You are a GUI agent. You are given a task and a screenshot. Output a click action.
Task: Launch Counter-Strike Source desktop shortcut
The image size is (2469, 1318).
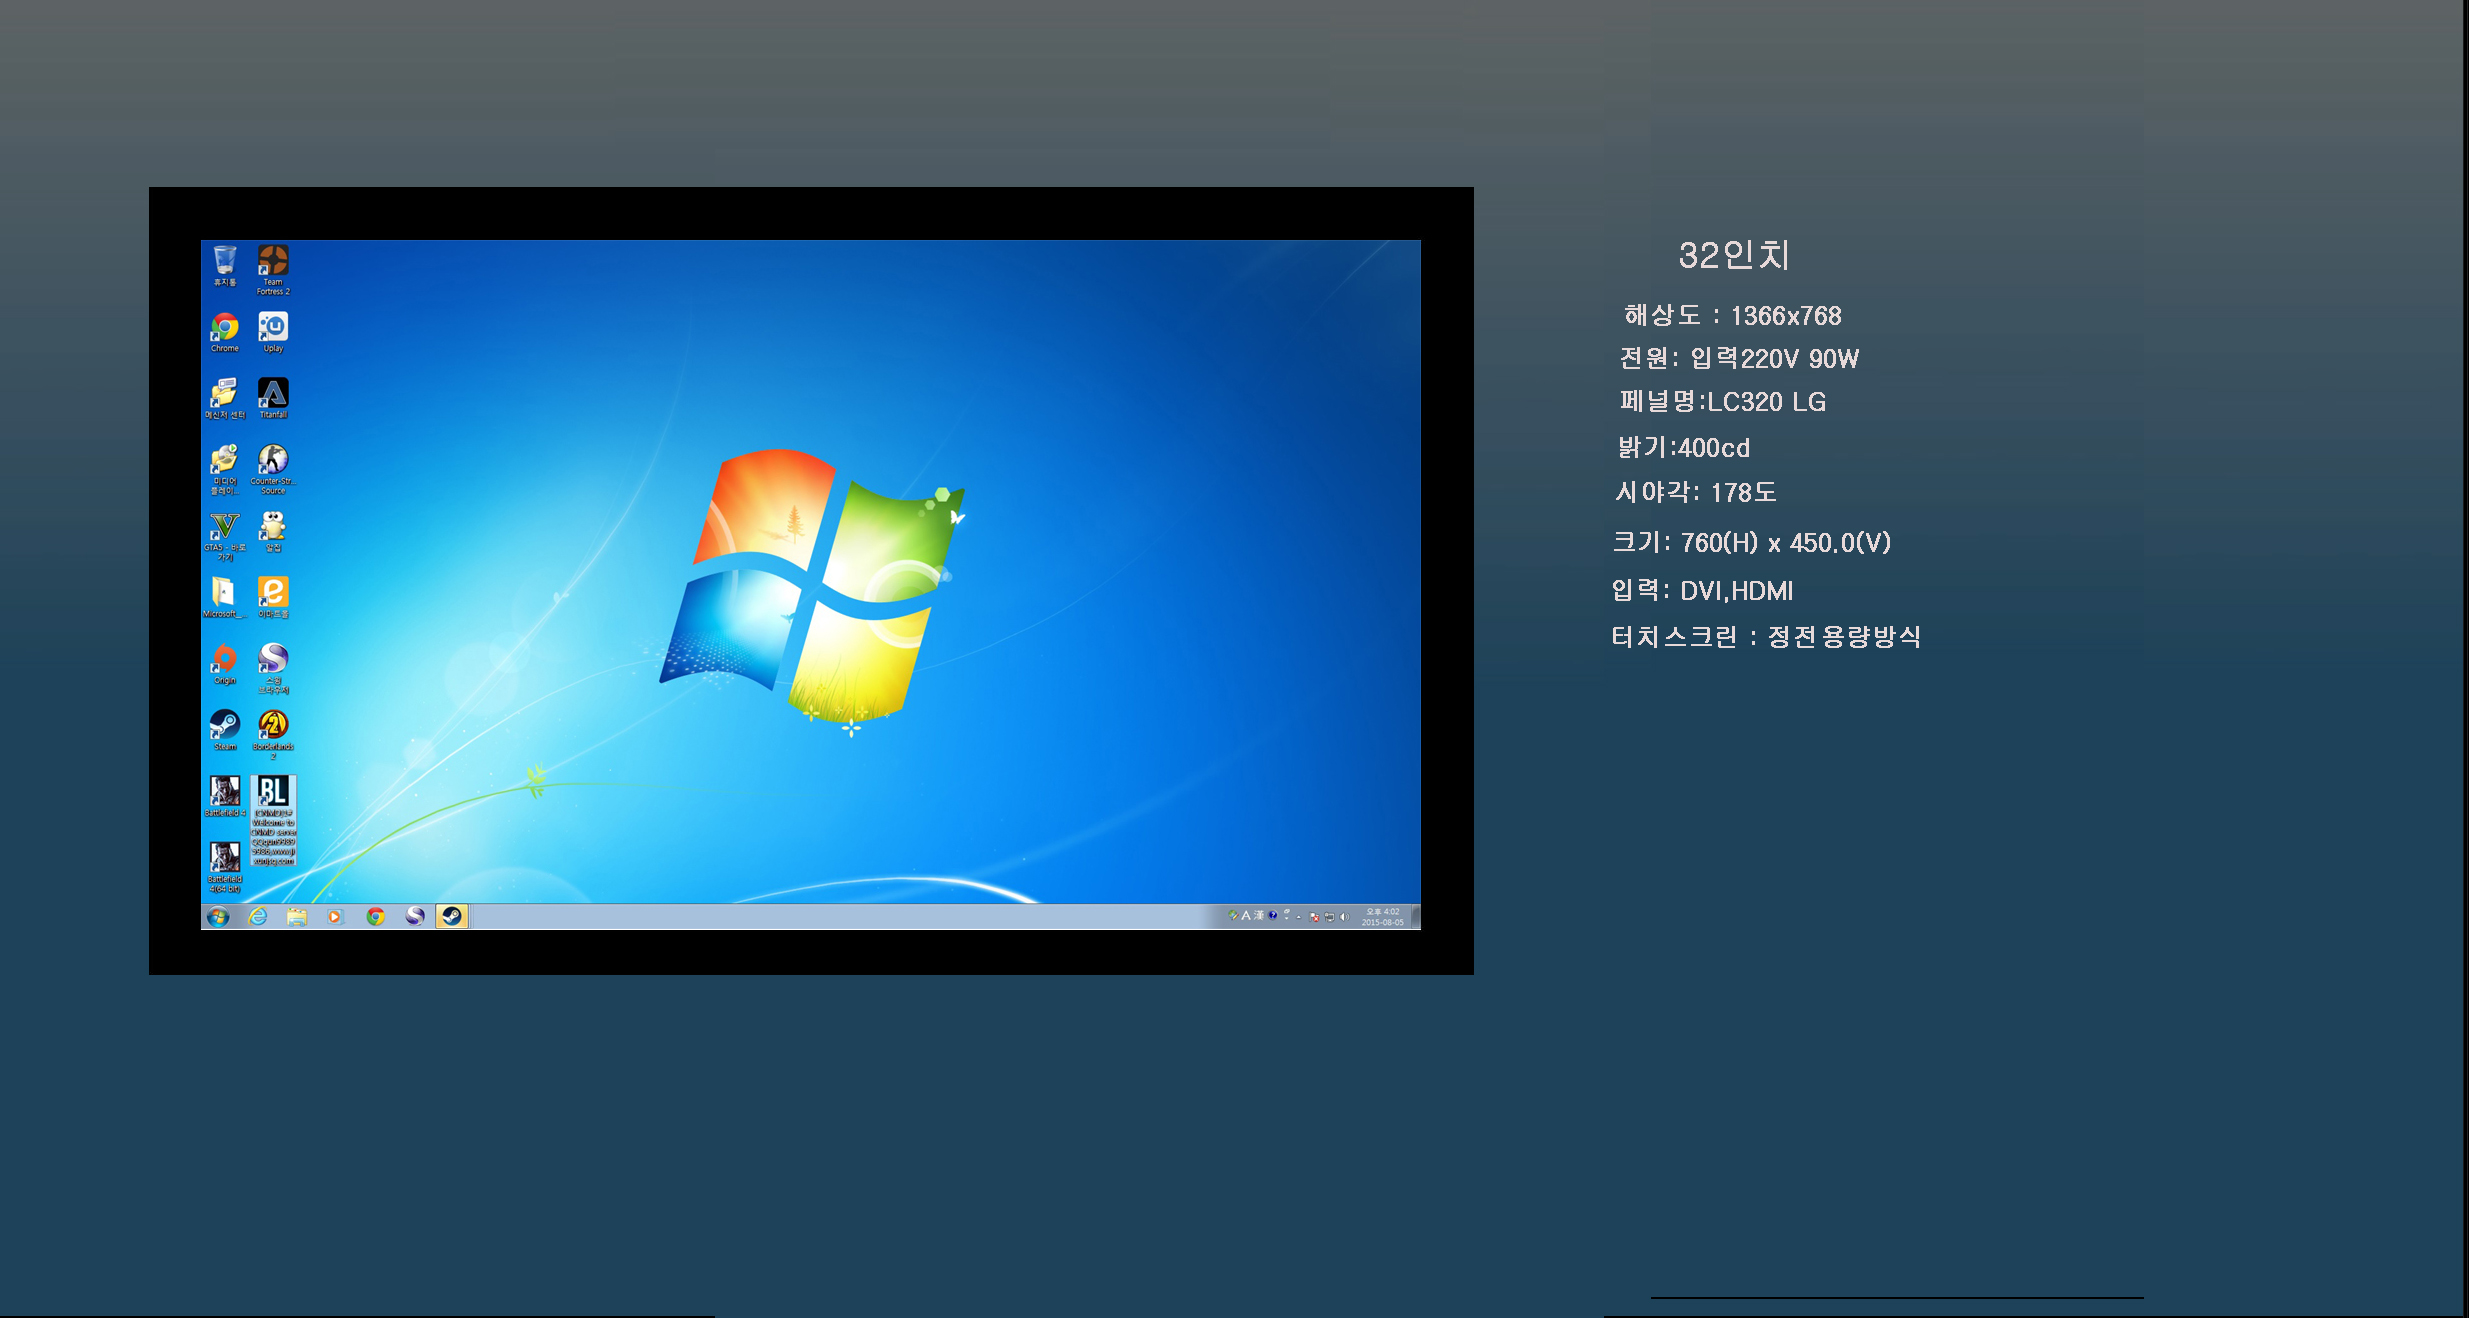(273, 470)
